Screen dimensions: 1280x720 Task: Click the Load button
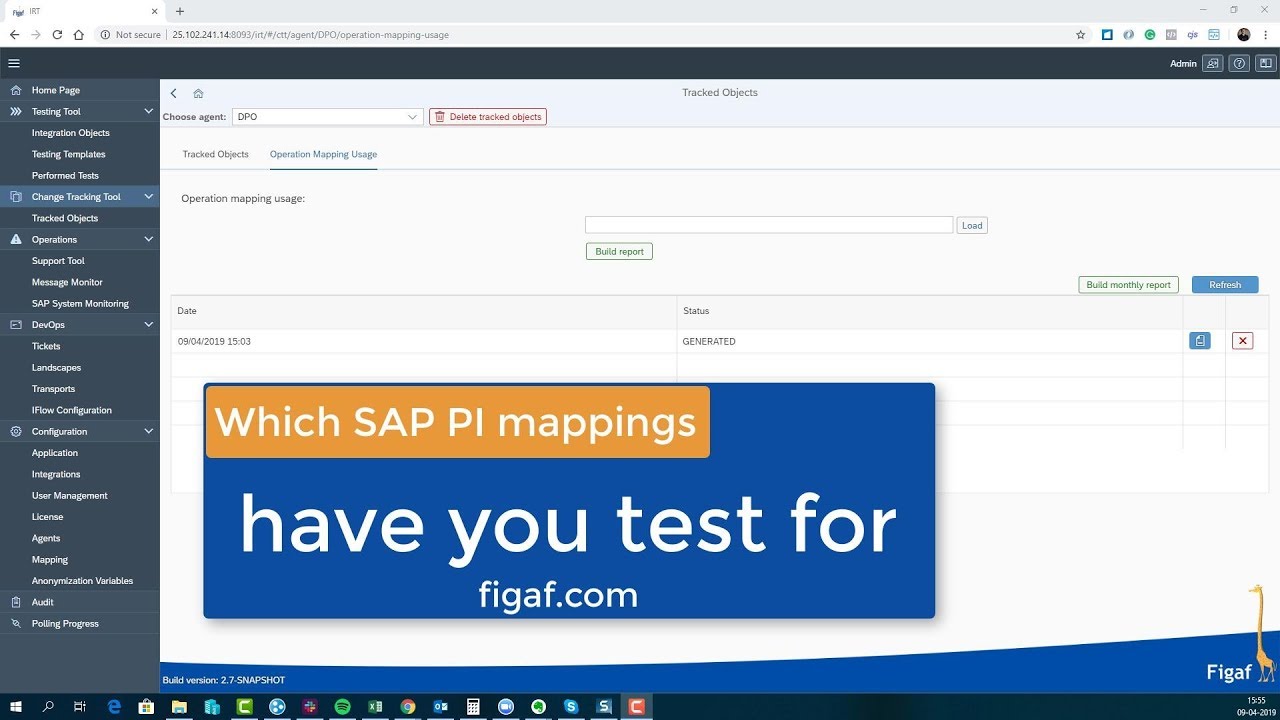972,226
